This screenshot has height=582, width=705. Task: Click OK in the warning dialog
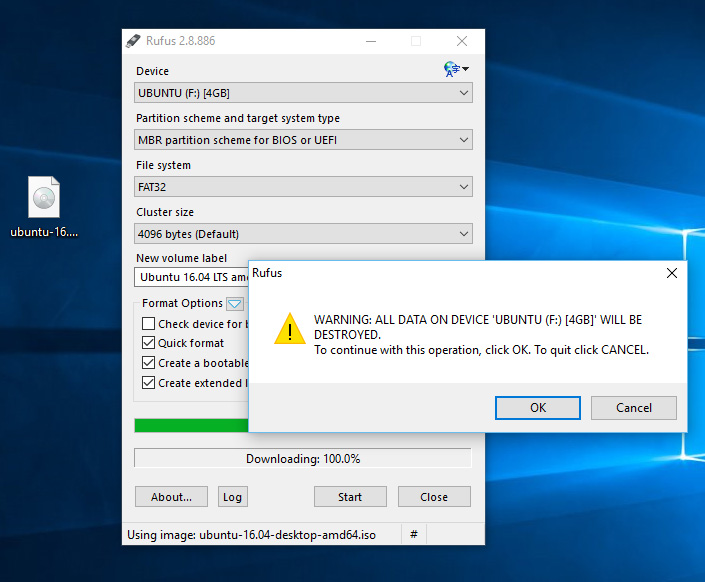(x=538, y=407)
